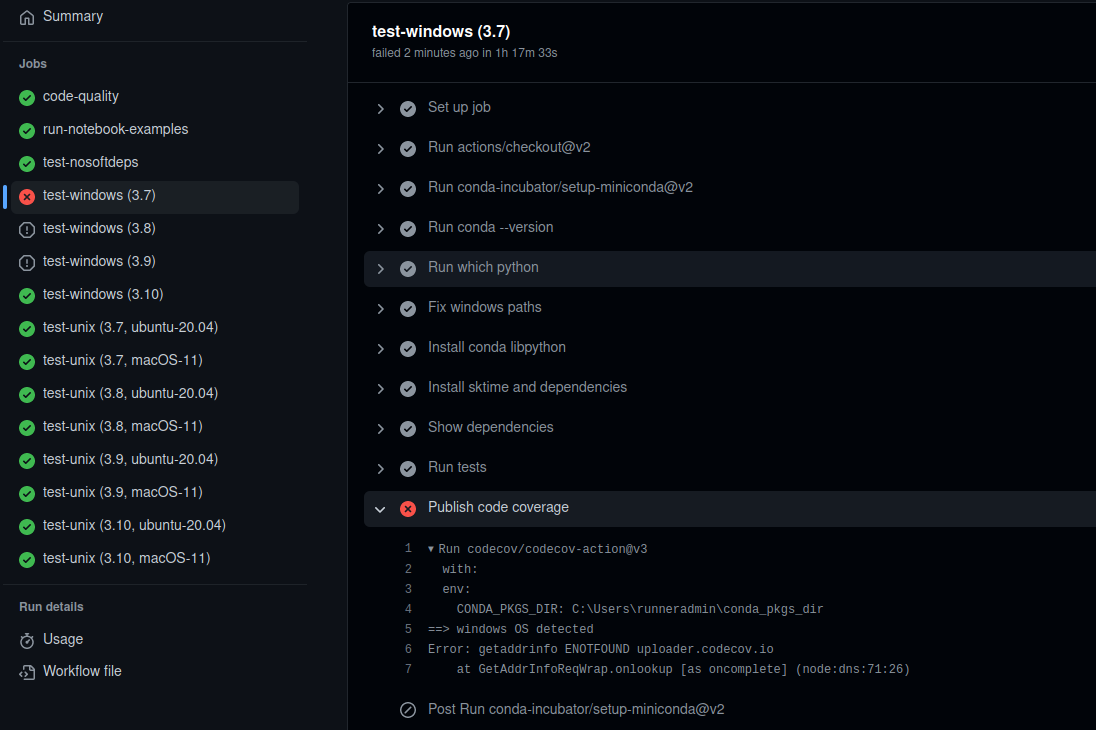Expand the Set up job step
The width and height of the screenshot is (1096, 730).
(380, 107)
